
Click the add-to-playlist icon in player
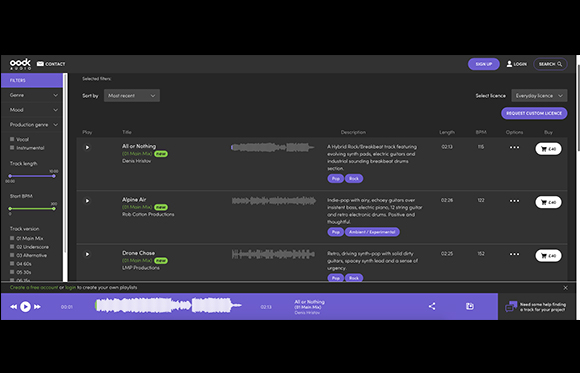470,306
